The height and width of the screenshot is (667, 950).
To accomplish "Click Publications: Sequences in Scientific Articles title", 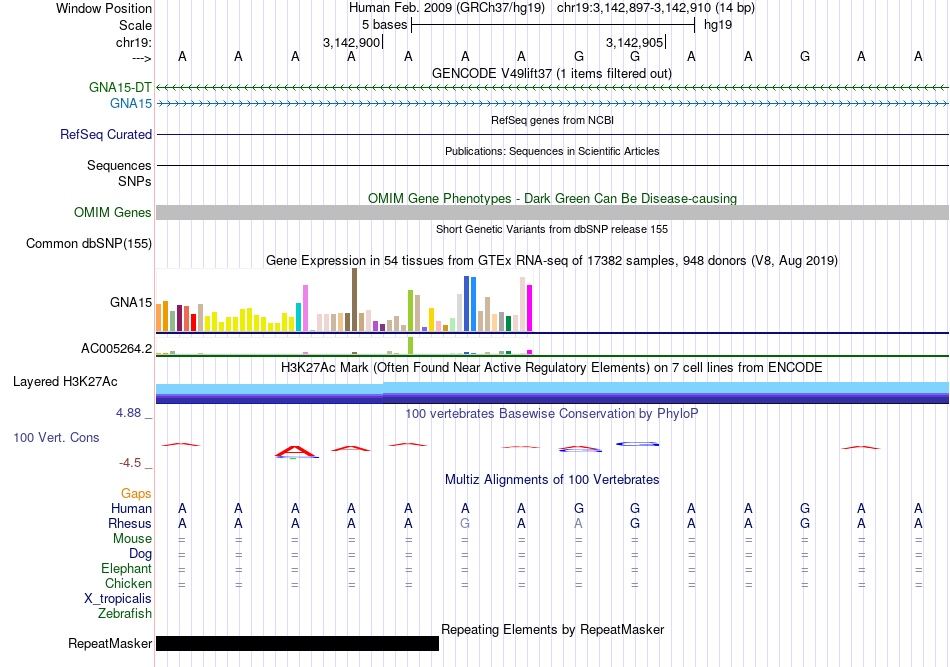I will 552,151.
